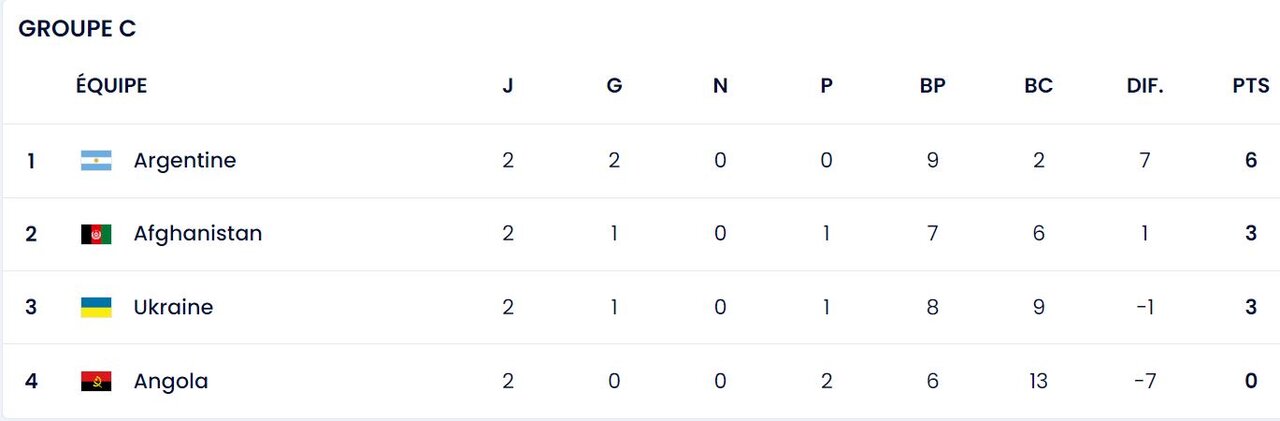Click Argentine's 6 points value
This screenshot has width=1280, height=421.
(1251, 161)
